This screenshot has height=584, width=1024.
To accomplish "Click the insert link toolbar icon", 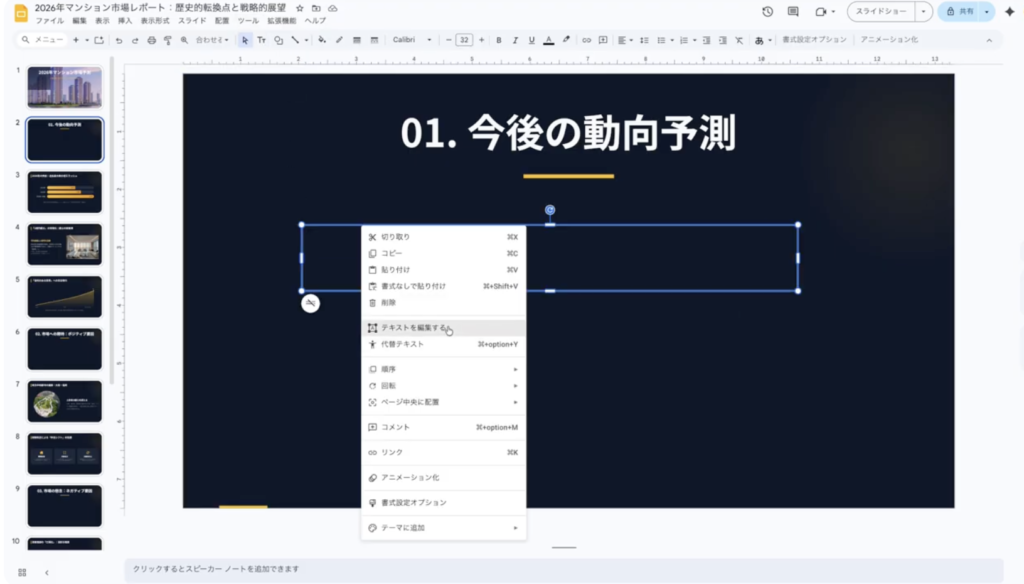I will coord(587,40).
